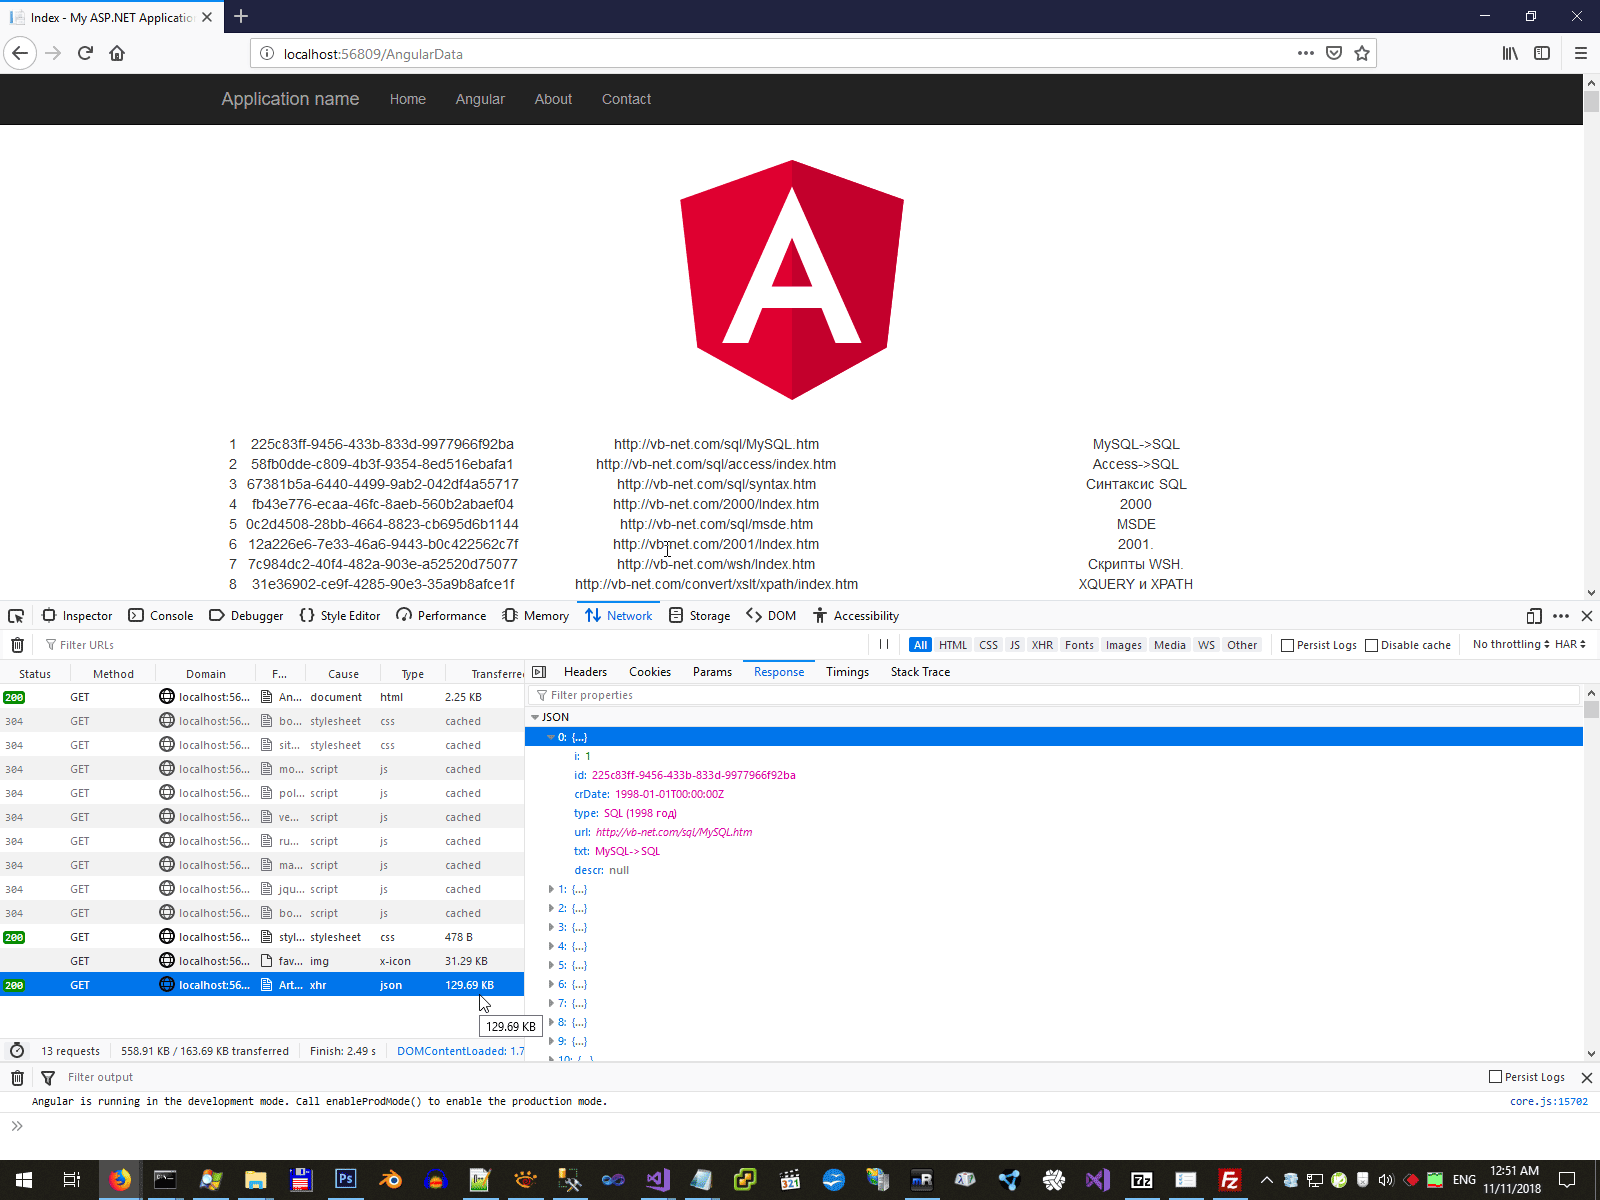The image size is (1600, 1200).
Task: Reload the current page
Action: (85, 53)
